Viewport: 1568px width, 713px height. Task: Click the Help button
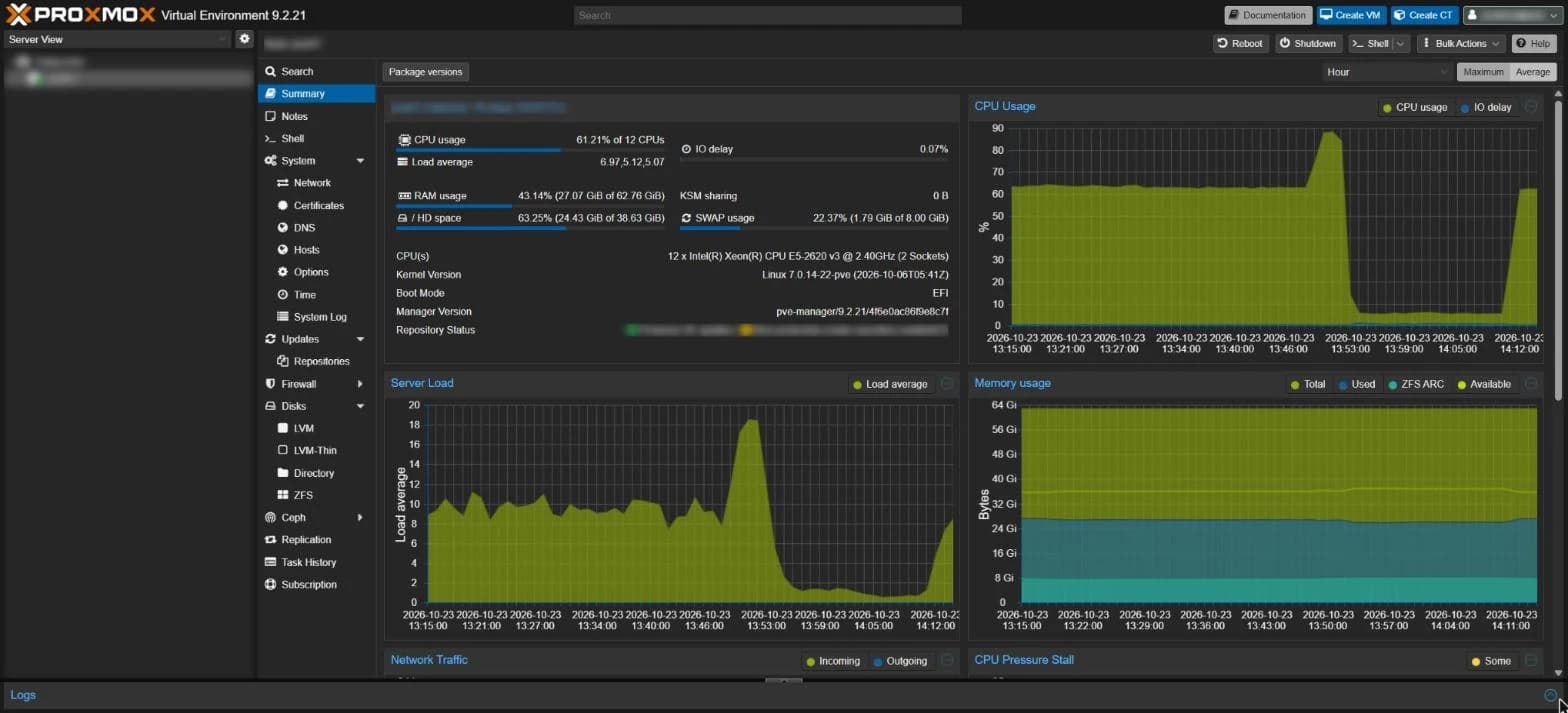(x=1534, y=44)
